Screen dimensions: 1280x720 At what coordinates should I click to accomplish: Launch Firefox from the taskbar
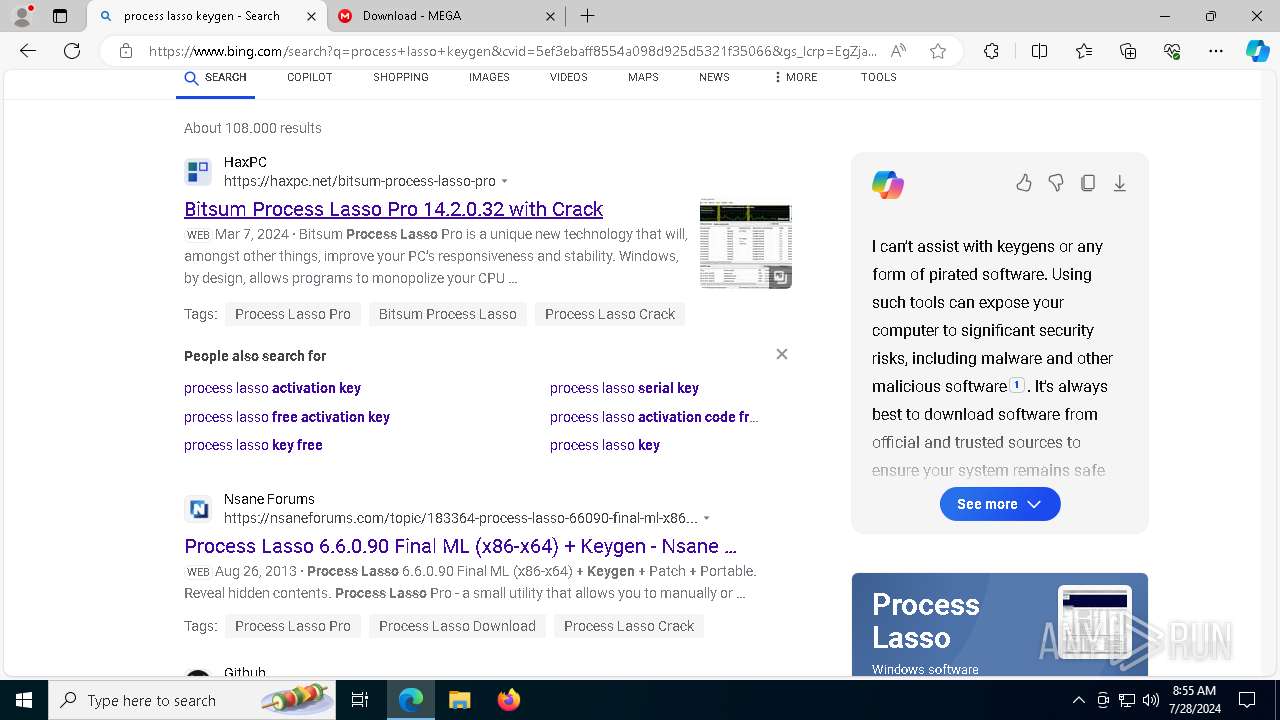508,700
